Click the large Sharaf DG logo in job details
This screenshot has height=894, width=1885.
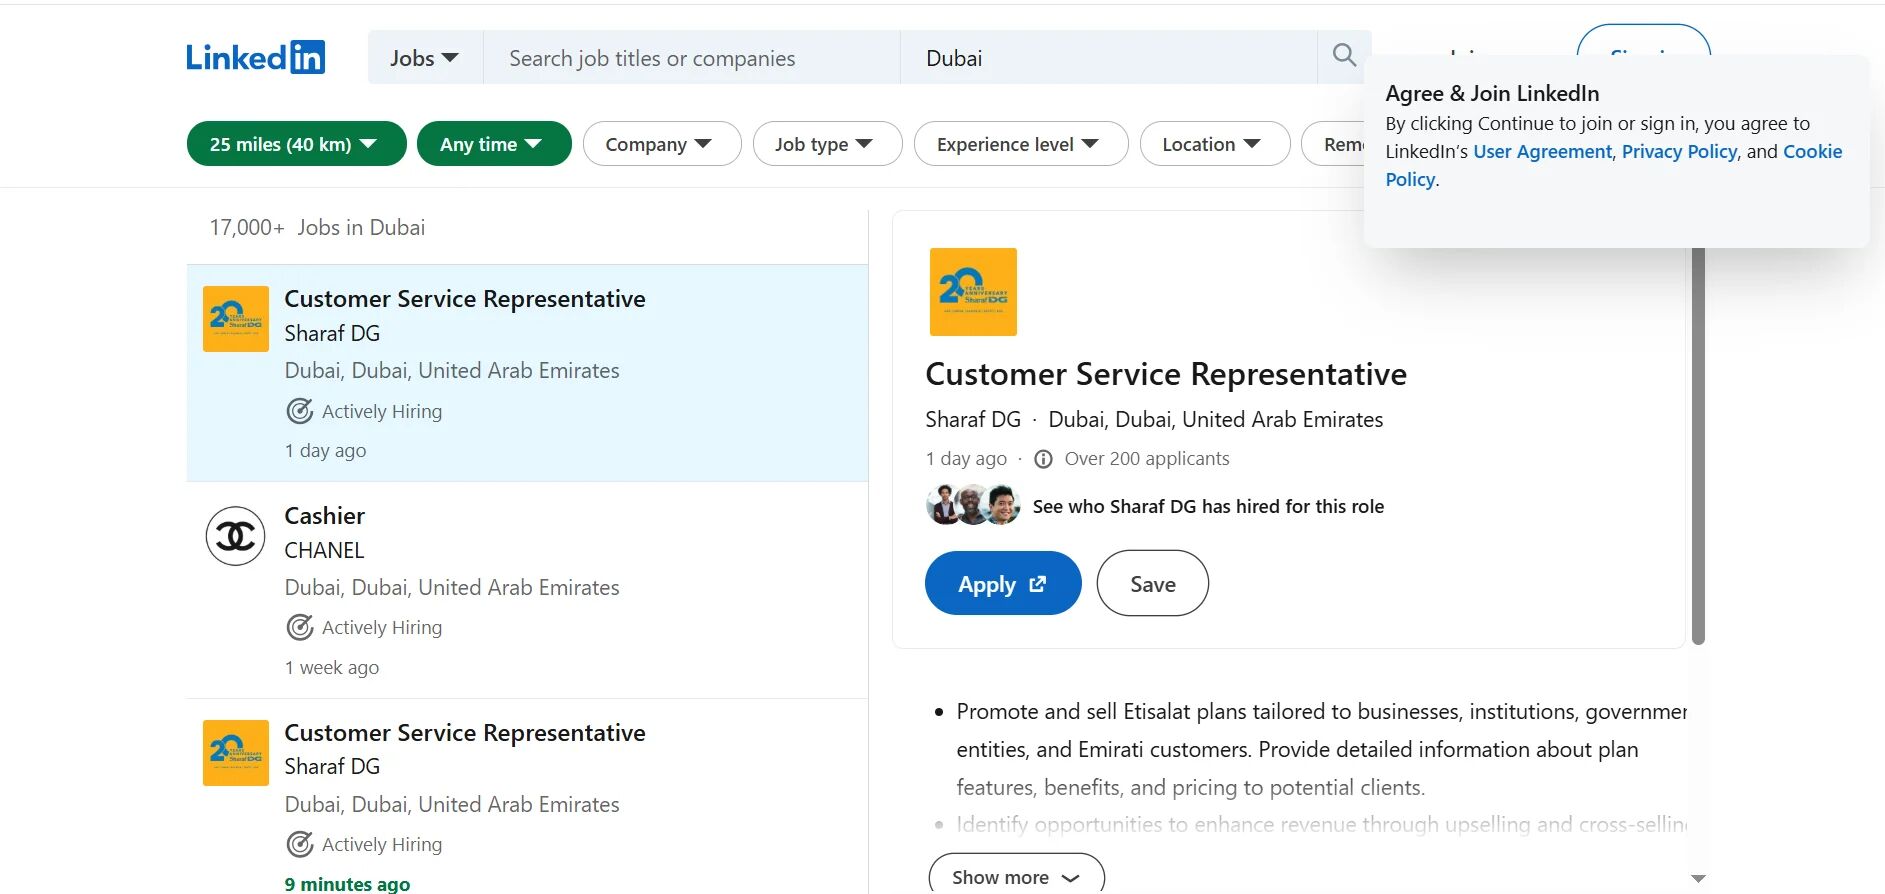[x=972, y=292]
